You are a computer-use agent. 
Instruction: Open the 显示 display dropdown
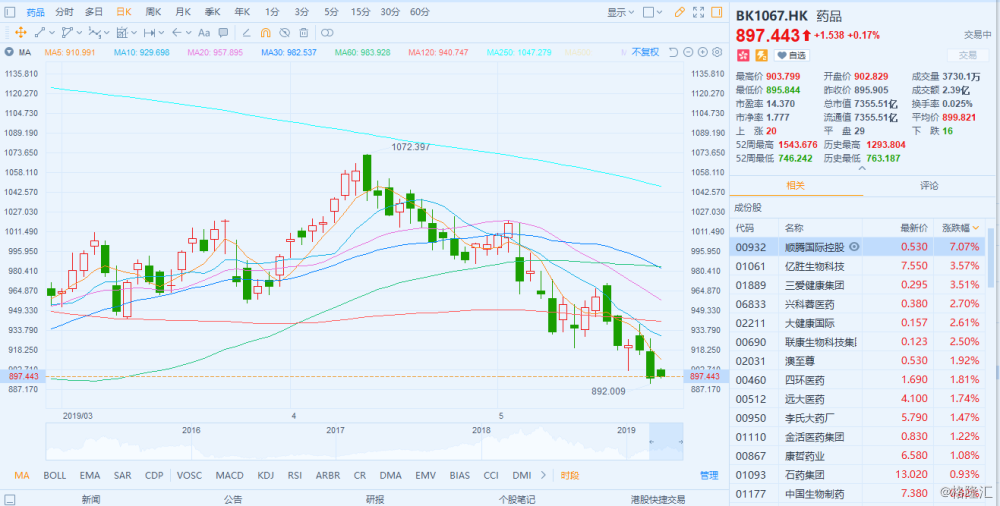point(619,13)
